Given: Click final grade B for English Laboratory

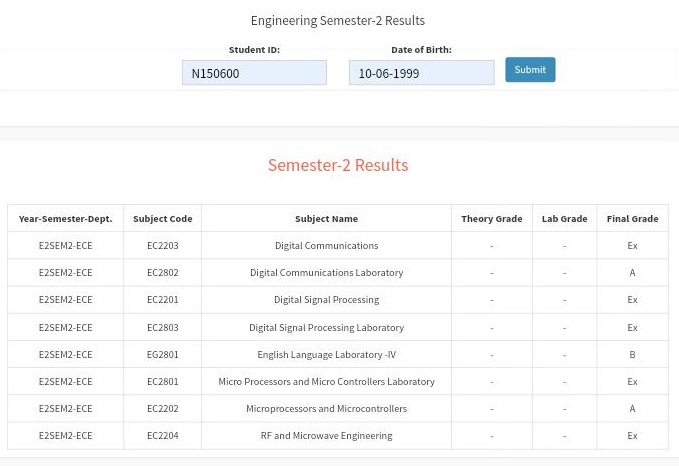Looking at the screenshot, I should pos(632,354).
